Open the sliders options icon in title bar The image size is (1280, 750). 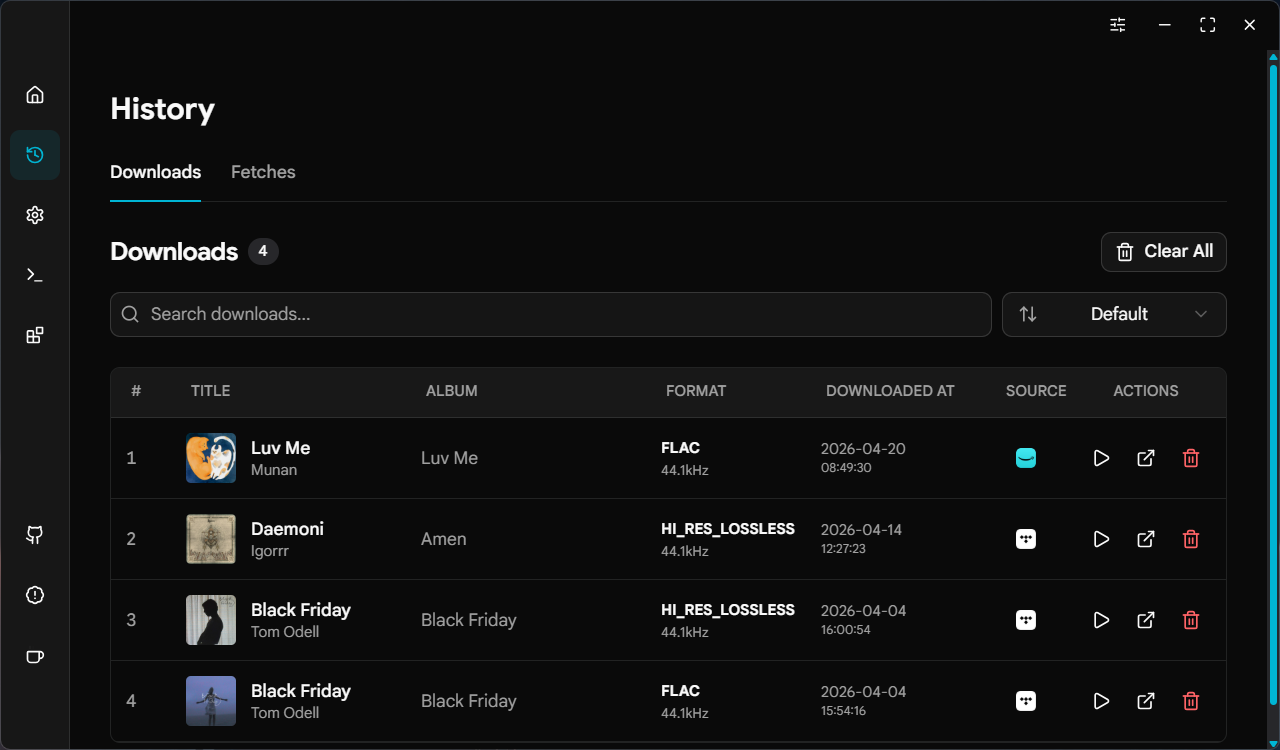1118,25
